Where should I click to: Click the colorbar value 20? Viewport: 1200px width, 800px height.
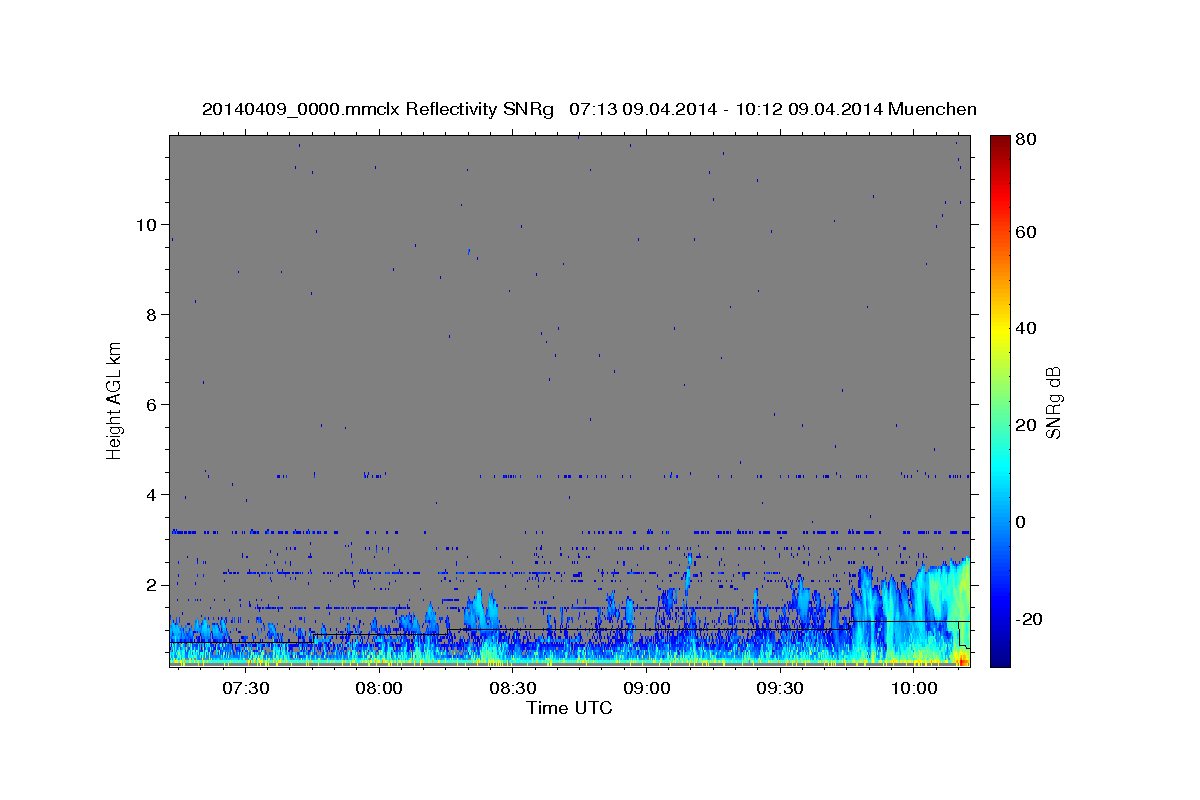pos(1026,425)
